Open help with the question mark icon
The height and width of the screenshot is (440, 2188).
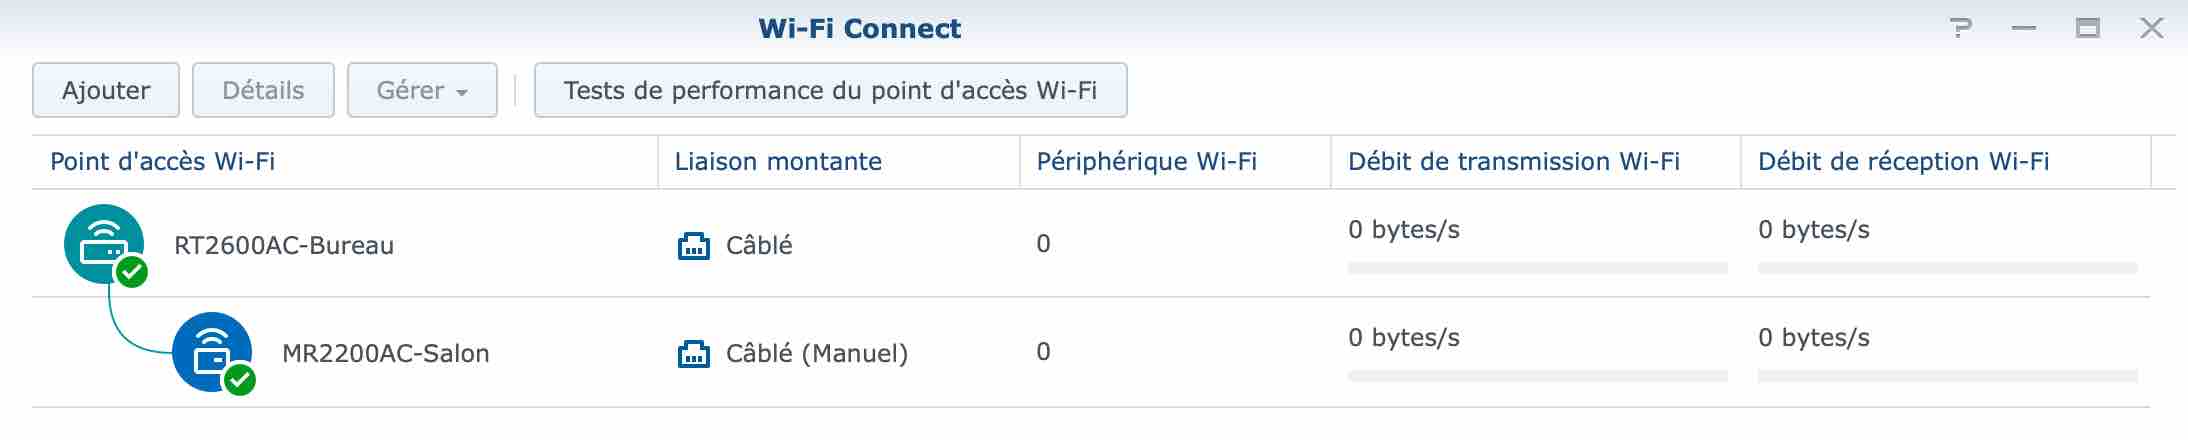1962,29
